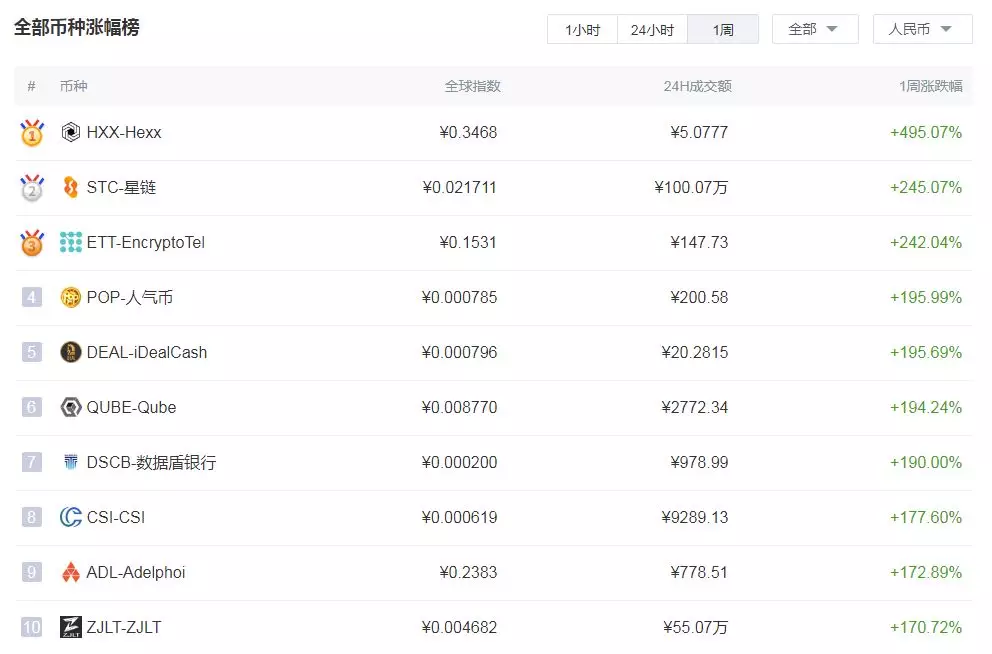The width and height of the screenshot is (992, 654).
Task: Select the DEAL-iDealCash coin icon
Action: 70,352
